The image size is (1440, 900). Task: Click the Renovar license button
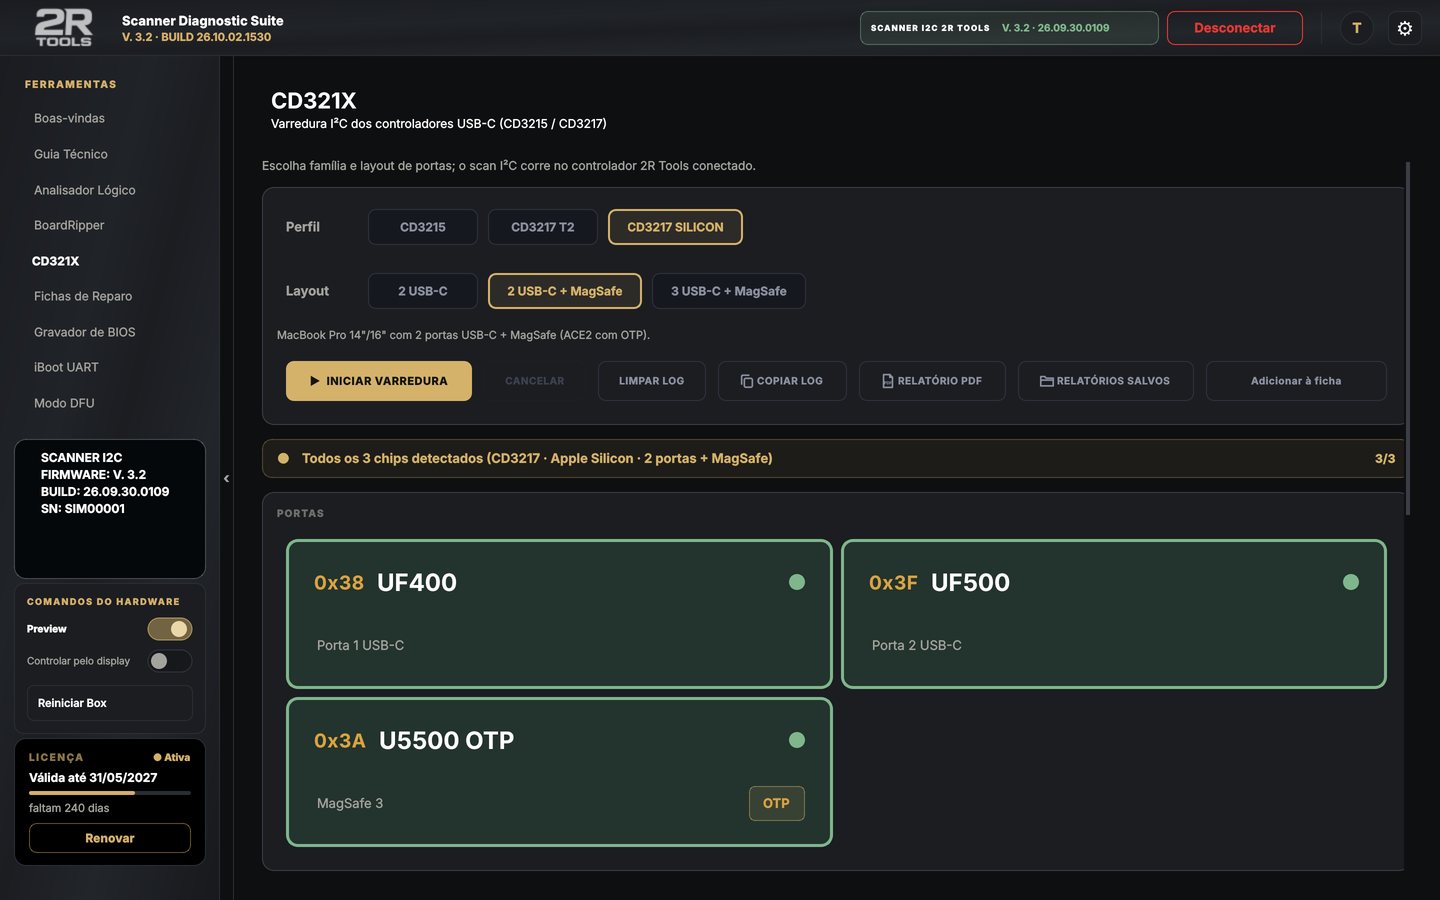pos(110,838)
